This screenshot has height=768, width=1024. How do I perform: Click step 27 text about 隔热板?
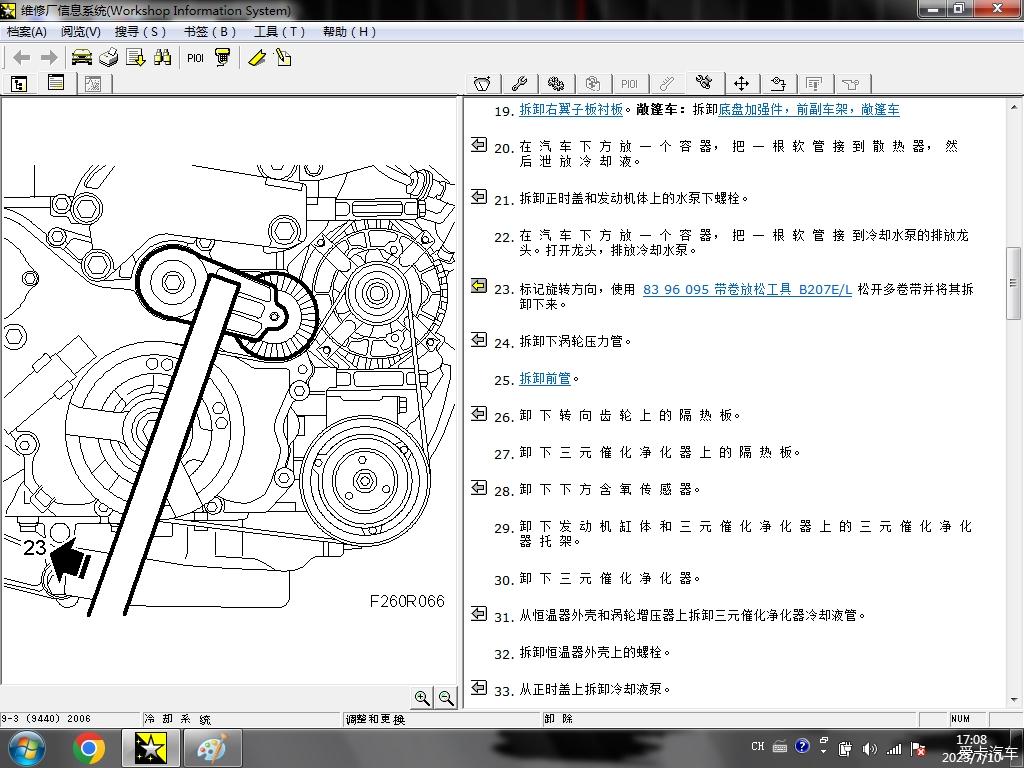[660, 453]
